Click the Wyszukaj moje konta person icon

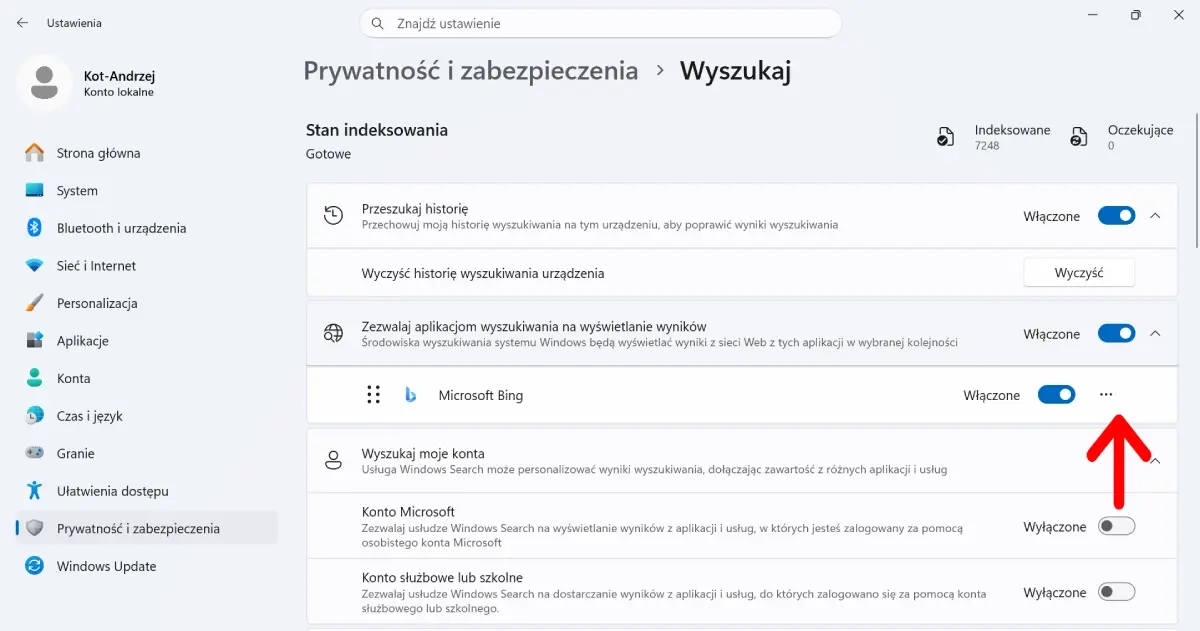pos(333,461)
